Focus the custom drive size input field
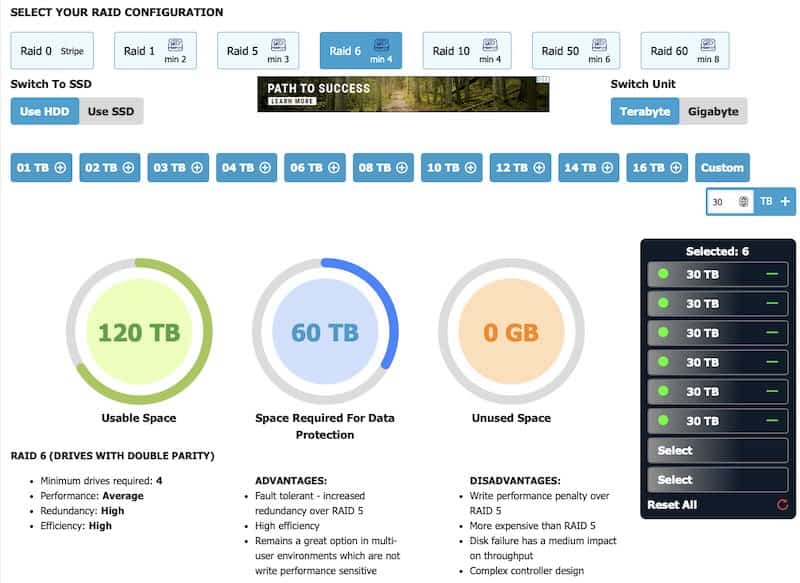800x583 pixels. coord(723,201)
